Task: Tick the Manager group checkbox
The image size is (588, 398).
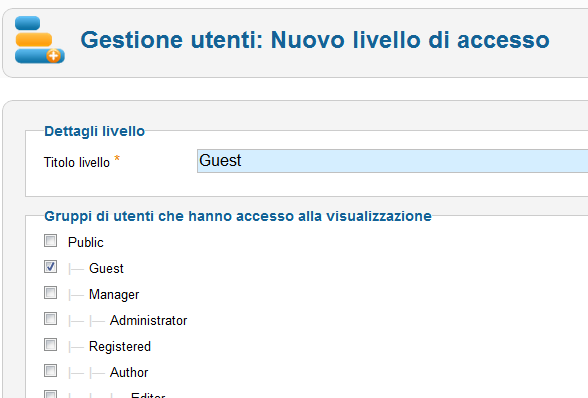Action: coord(51,293)
